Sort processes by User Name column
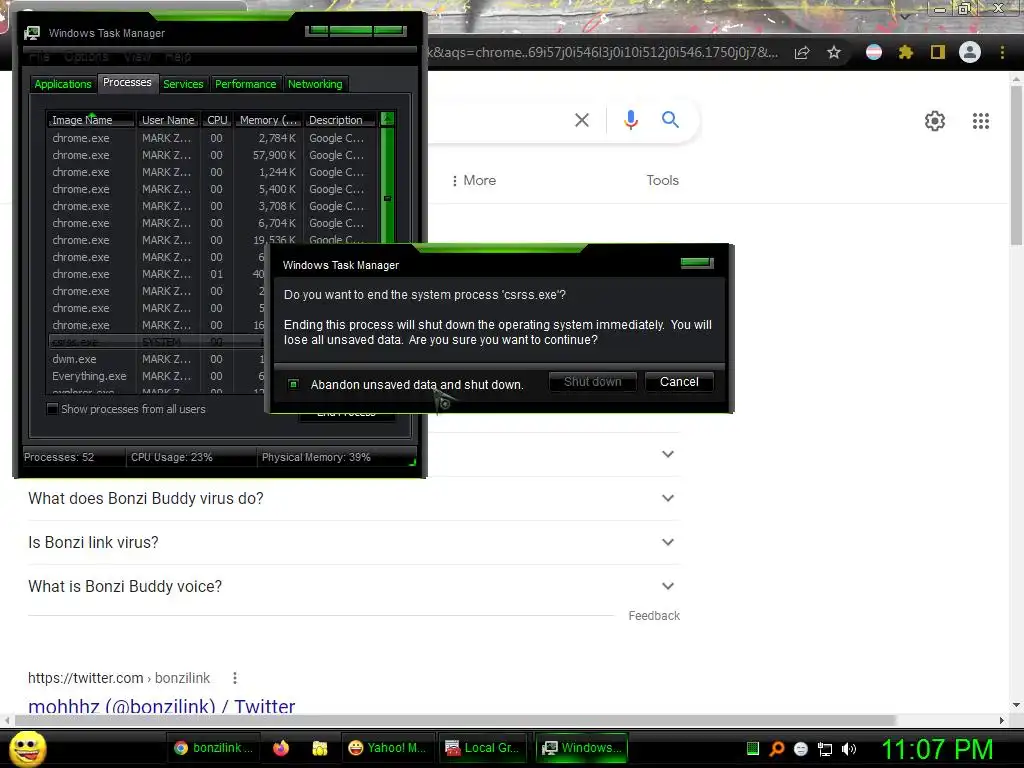 click(x=168, y=120)
